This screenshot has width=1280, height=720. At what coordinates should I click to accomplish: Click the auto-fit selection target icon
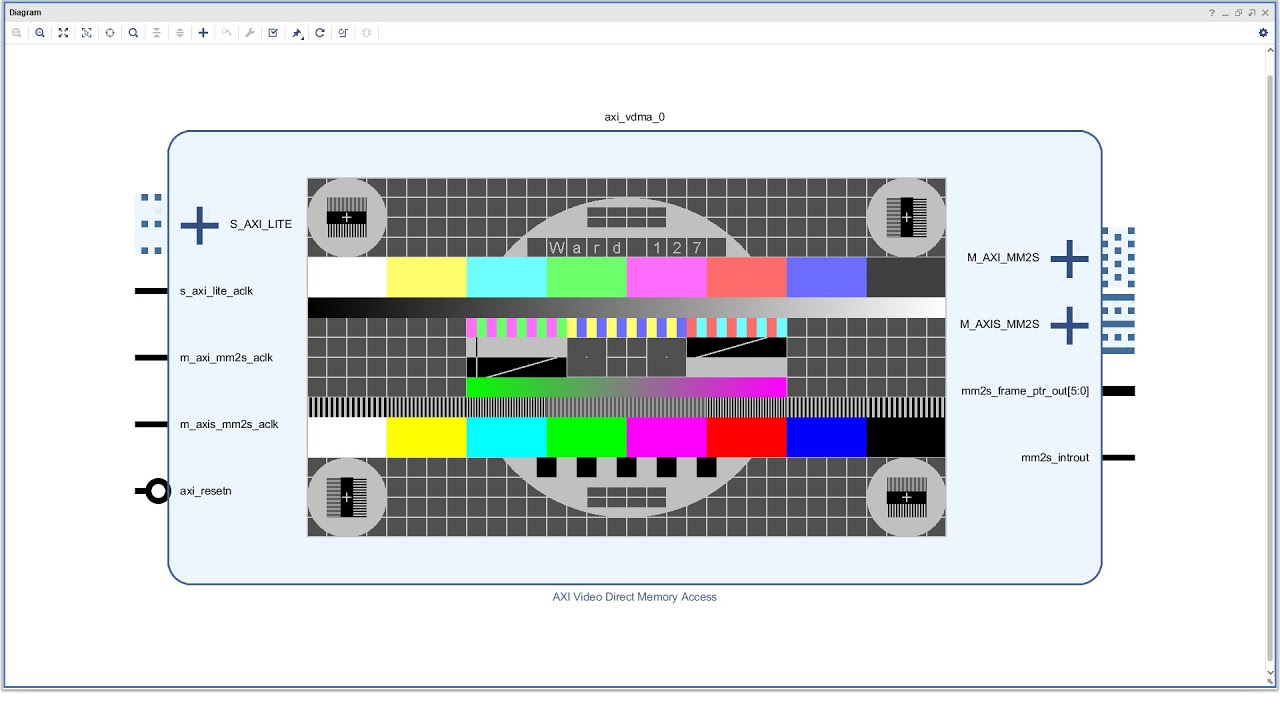110,33
